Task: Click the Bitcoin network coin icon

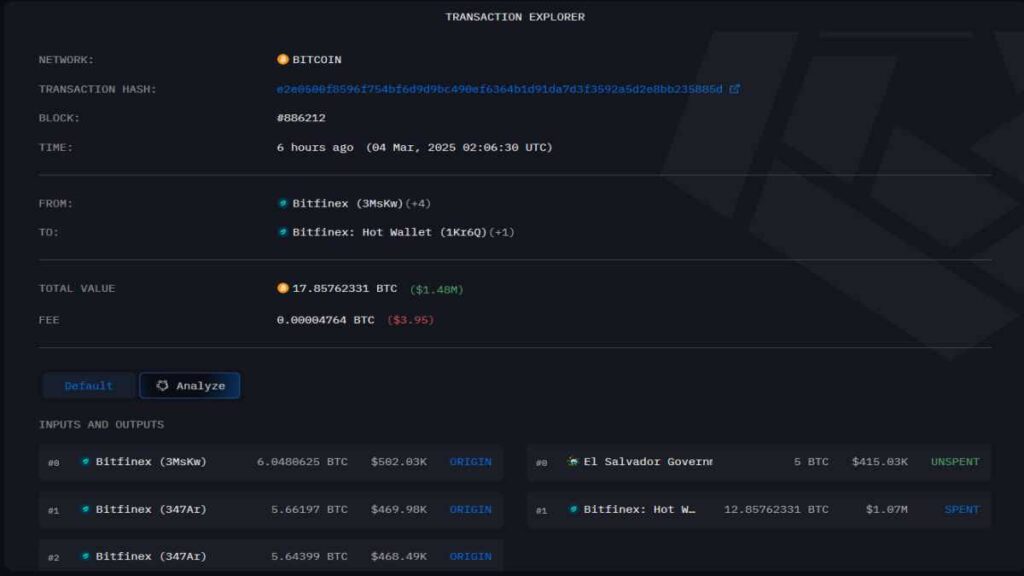Action: click(283, 59)
